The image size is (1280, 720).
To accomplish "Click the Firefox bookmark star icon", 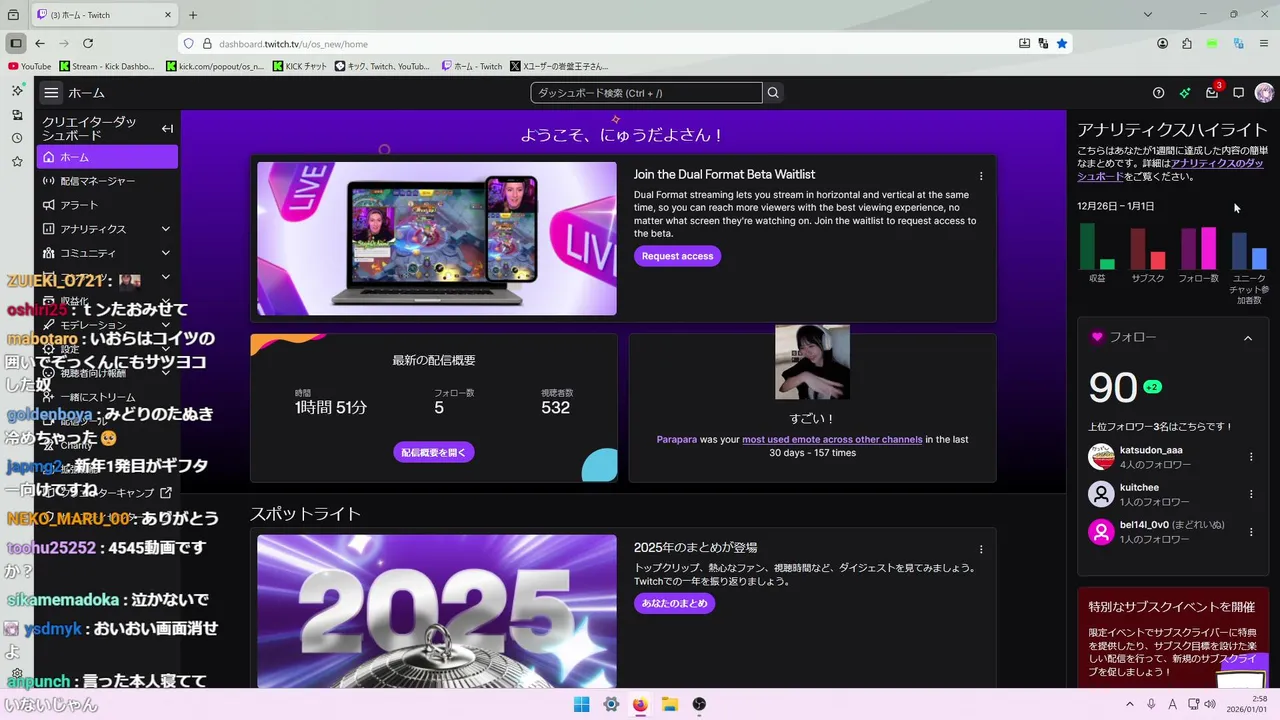I will (1062, 44).
